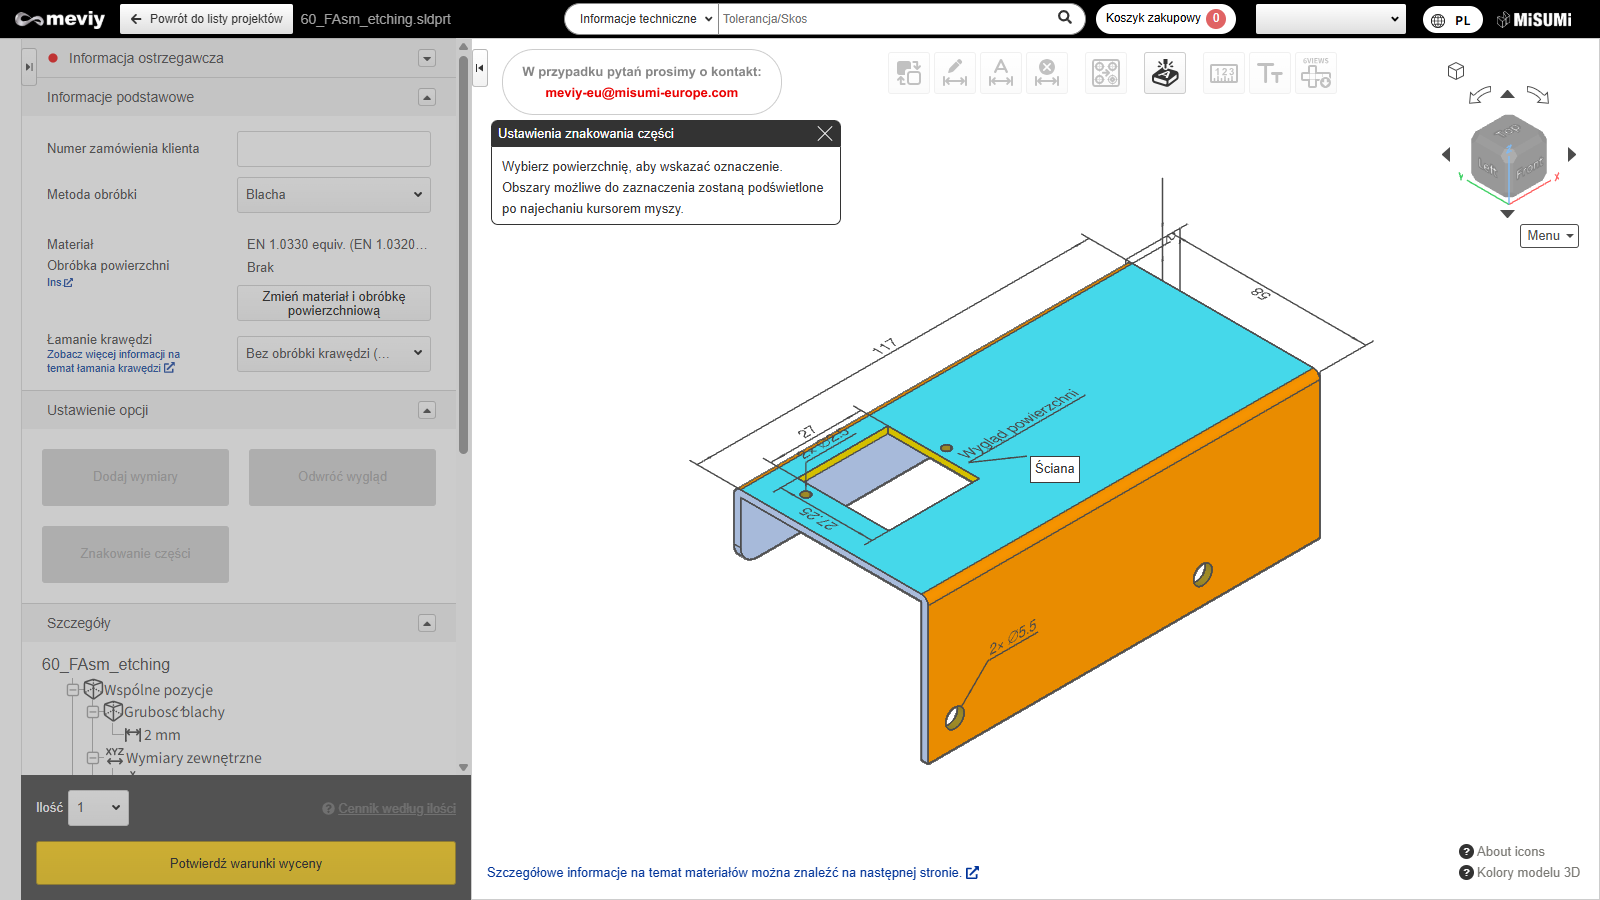Click the text size Tt icon
1600x900 pixels.
point(1270,73)
